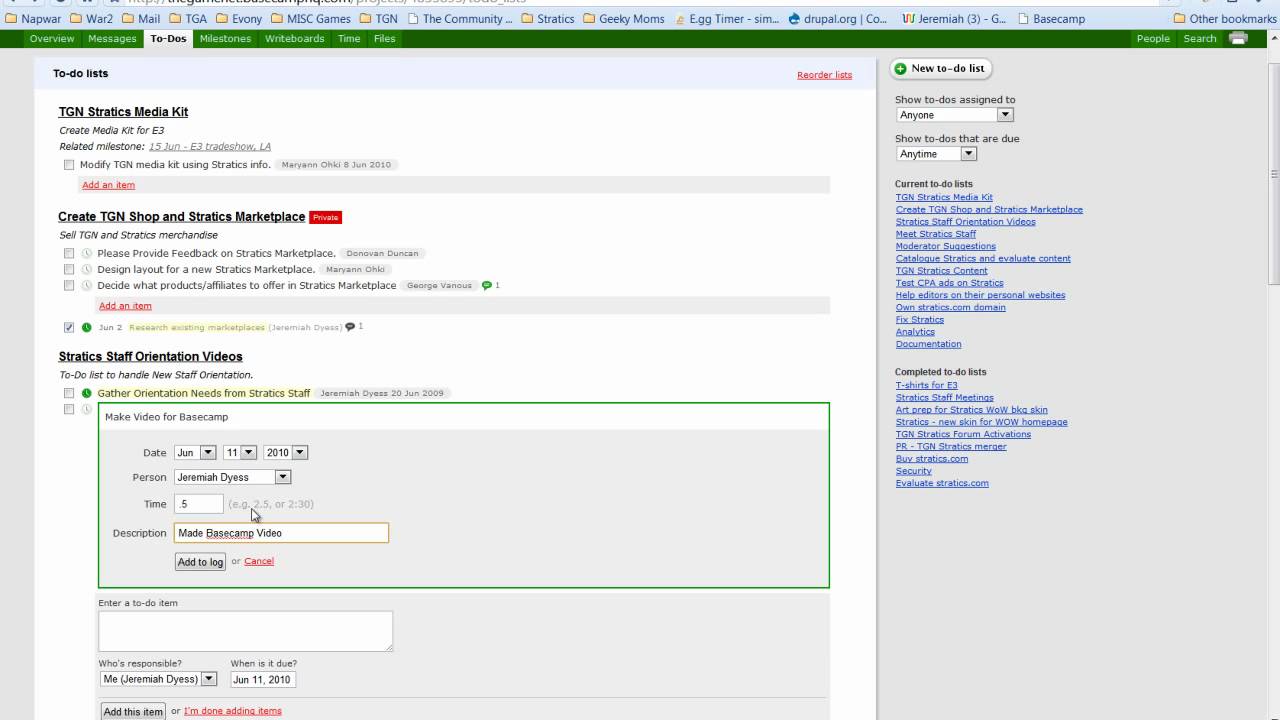Viewport: 1280px width, 720px height.
Task: Click the Time input field showing .5
Action: [199, 504]
